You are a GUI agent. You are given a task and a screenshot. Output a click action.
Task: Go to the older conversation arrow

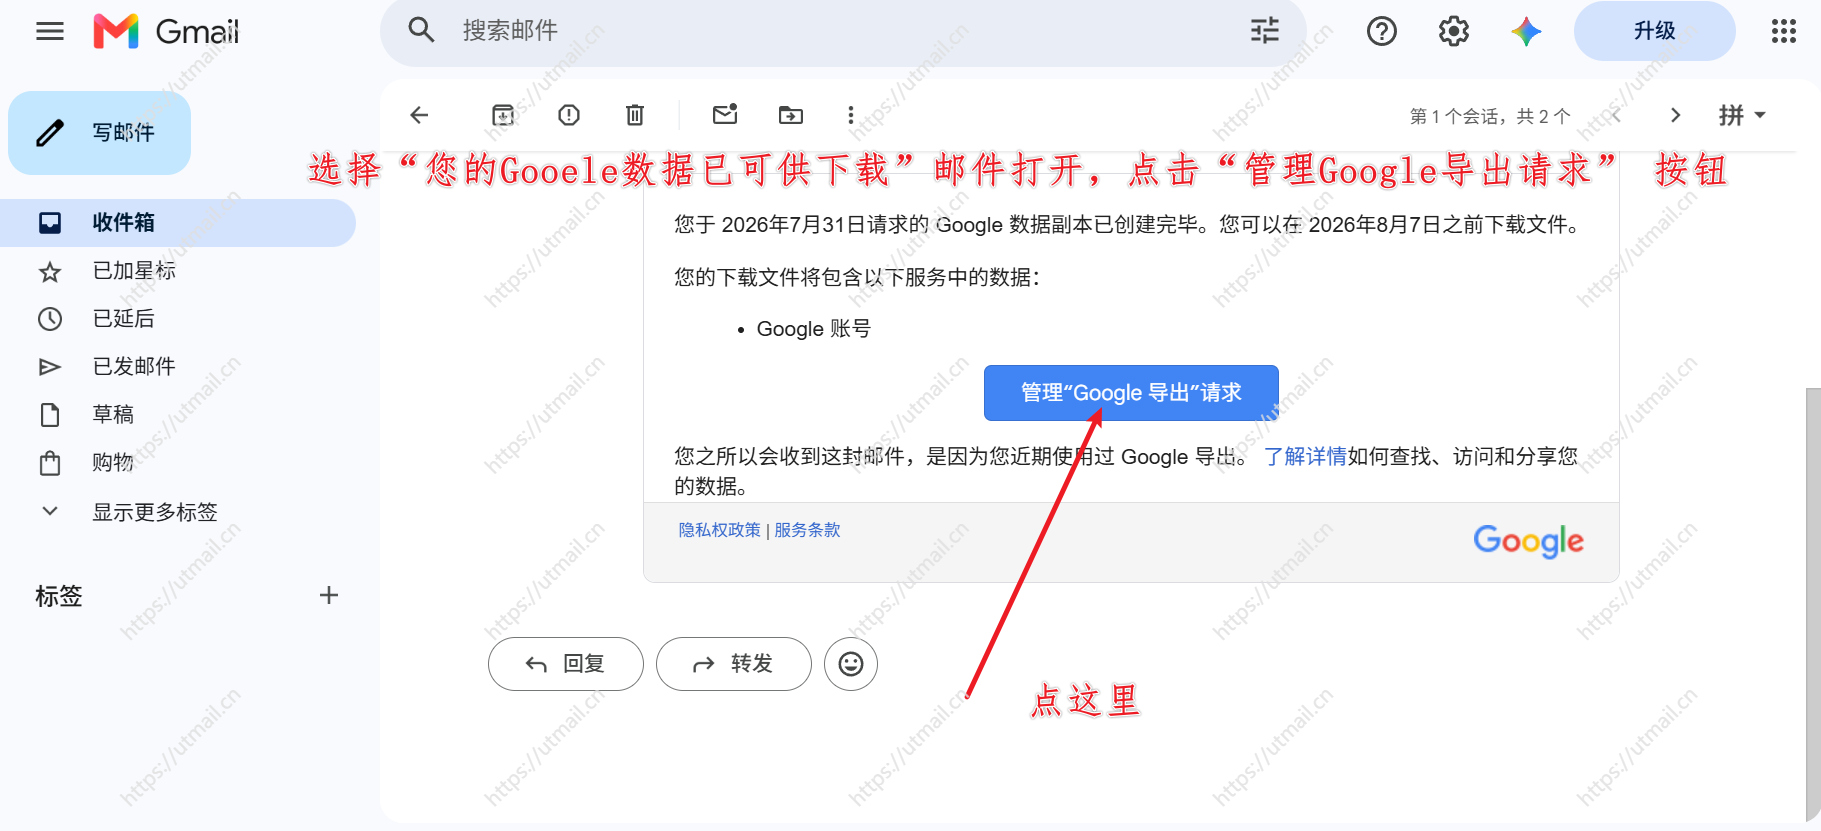[x=1676, y=115]
